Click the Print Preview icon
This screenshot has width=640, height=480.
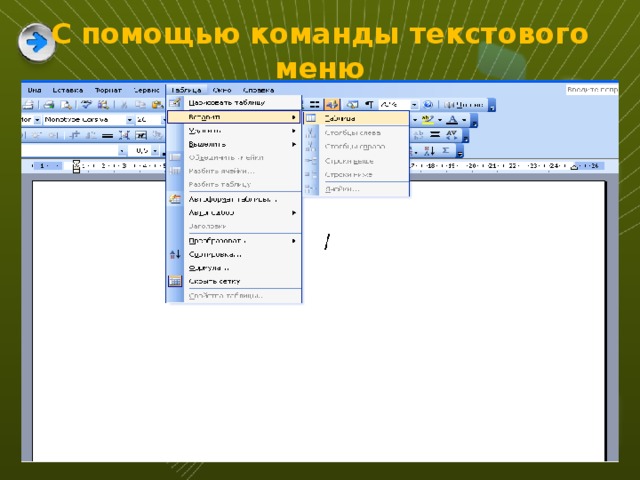[66, 105]
